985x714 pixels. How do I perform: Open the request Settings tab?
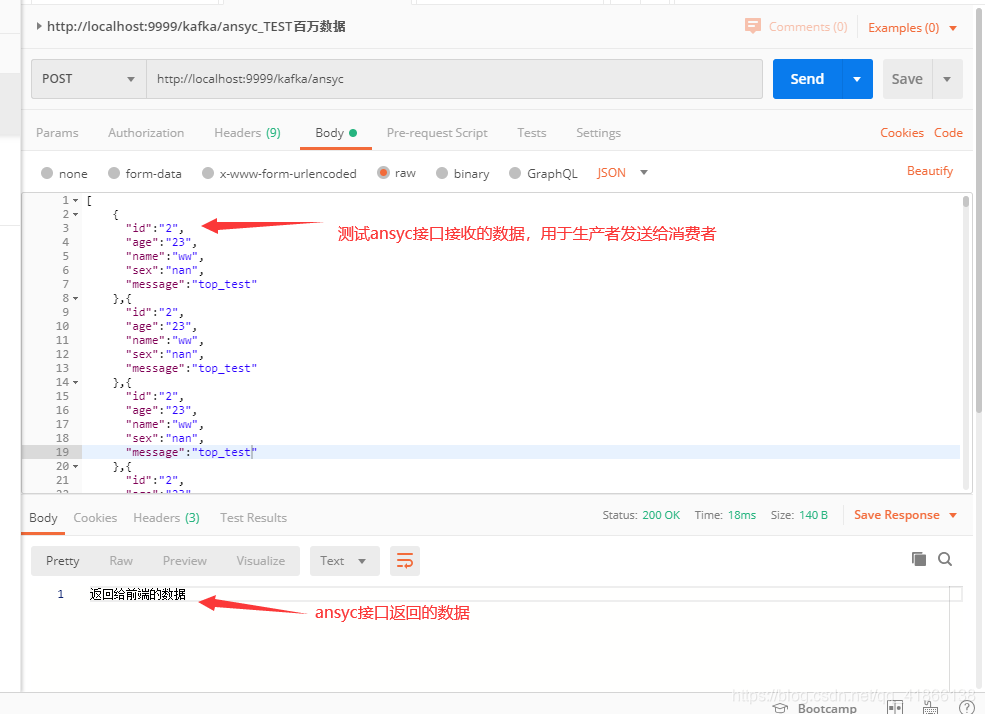pos(598,133)
